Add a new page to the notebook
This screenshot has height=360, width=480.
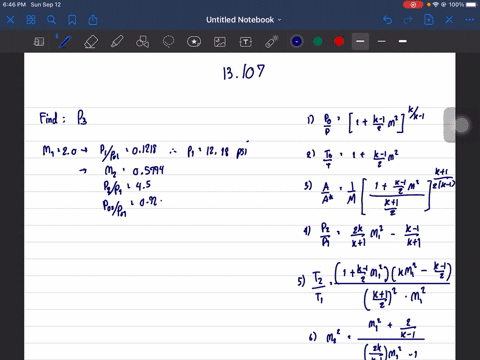pos(428,20)
